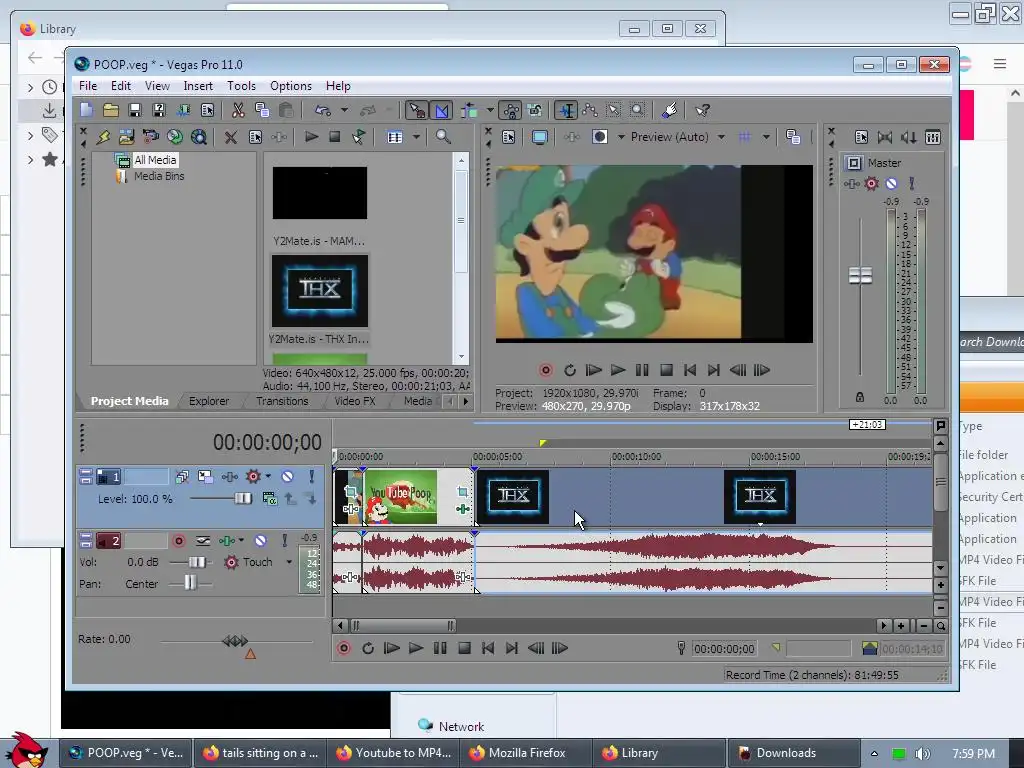1024x768 pixels.
Task: Toggle Automatic Crossfades button
Action: pyautogui.click(x=442, y=110)
